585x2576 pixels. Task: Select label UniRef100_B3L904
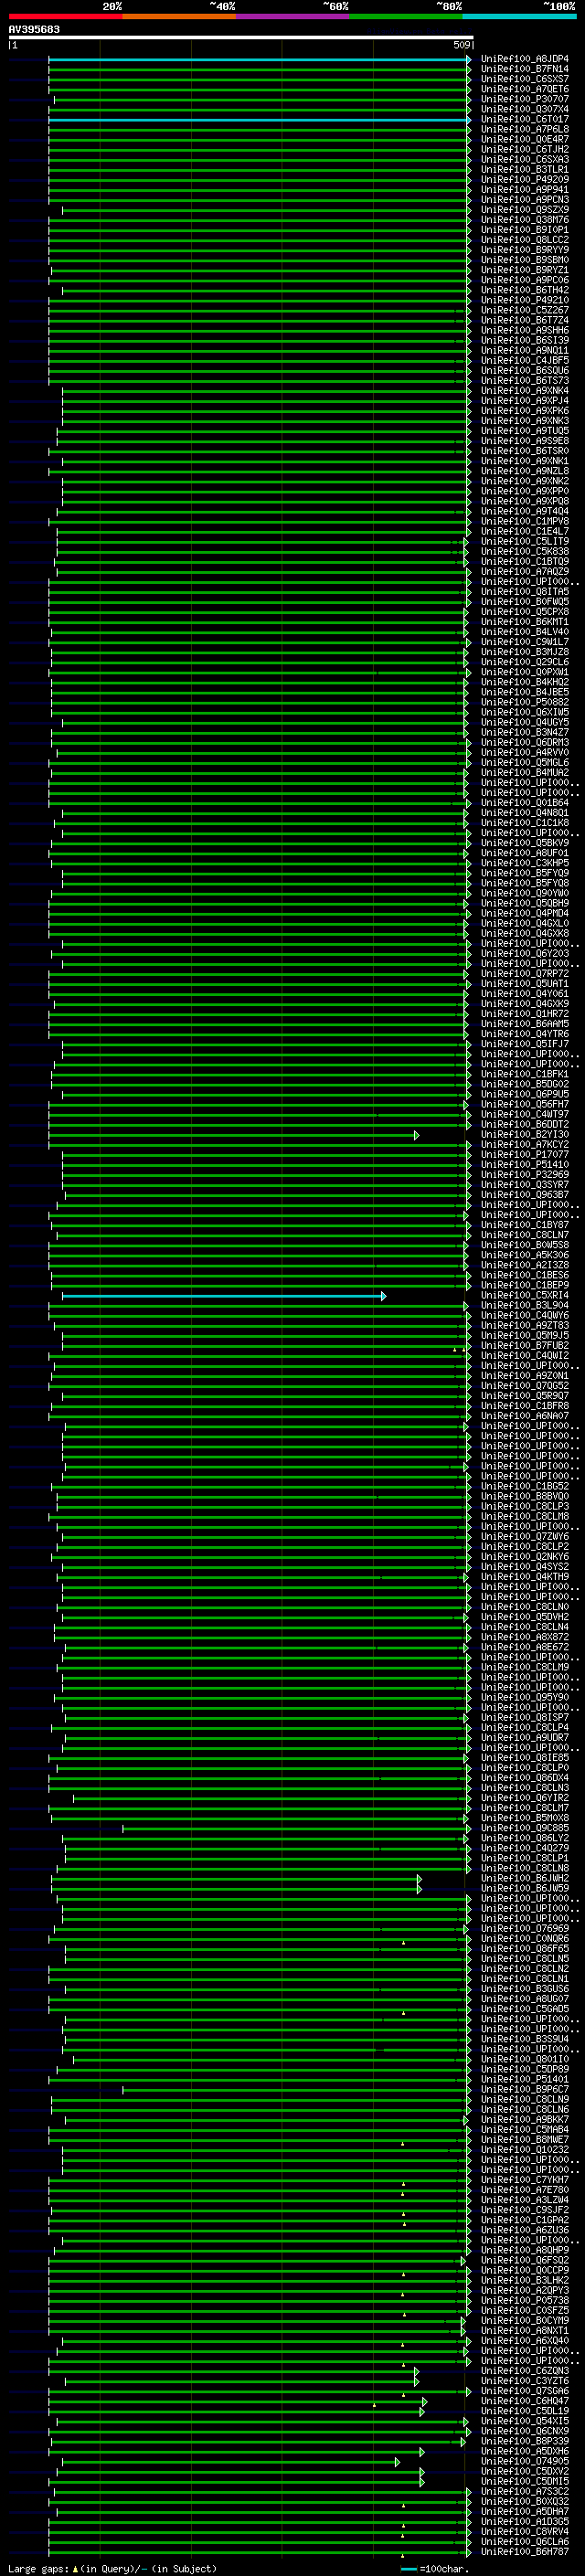pyautogui.click(x=524, y=1306)
